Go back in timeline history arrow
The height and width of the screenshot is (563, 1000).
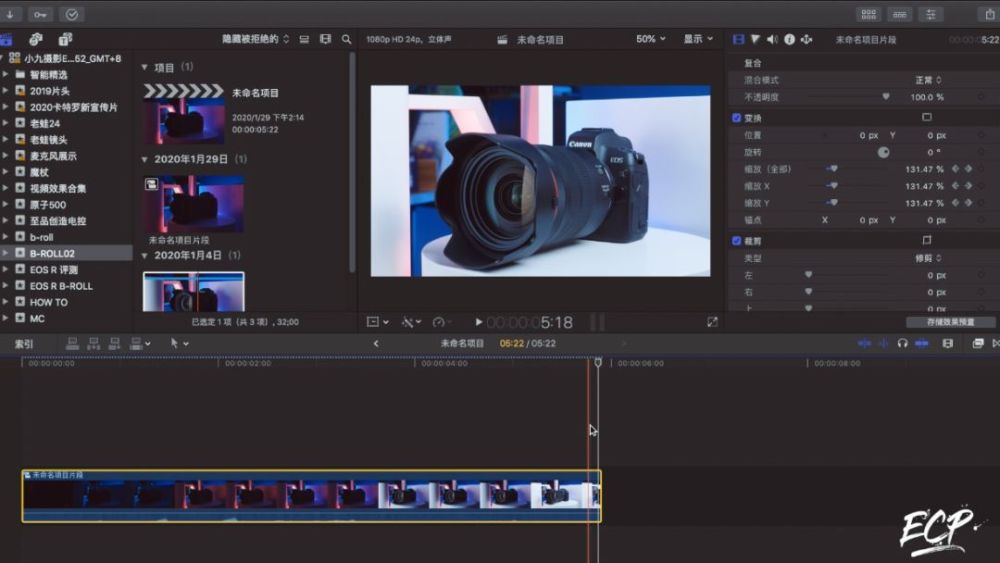tap(376, 343)
